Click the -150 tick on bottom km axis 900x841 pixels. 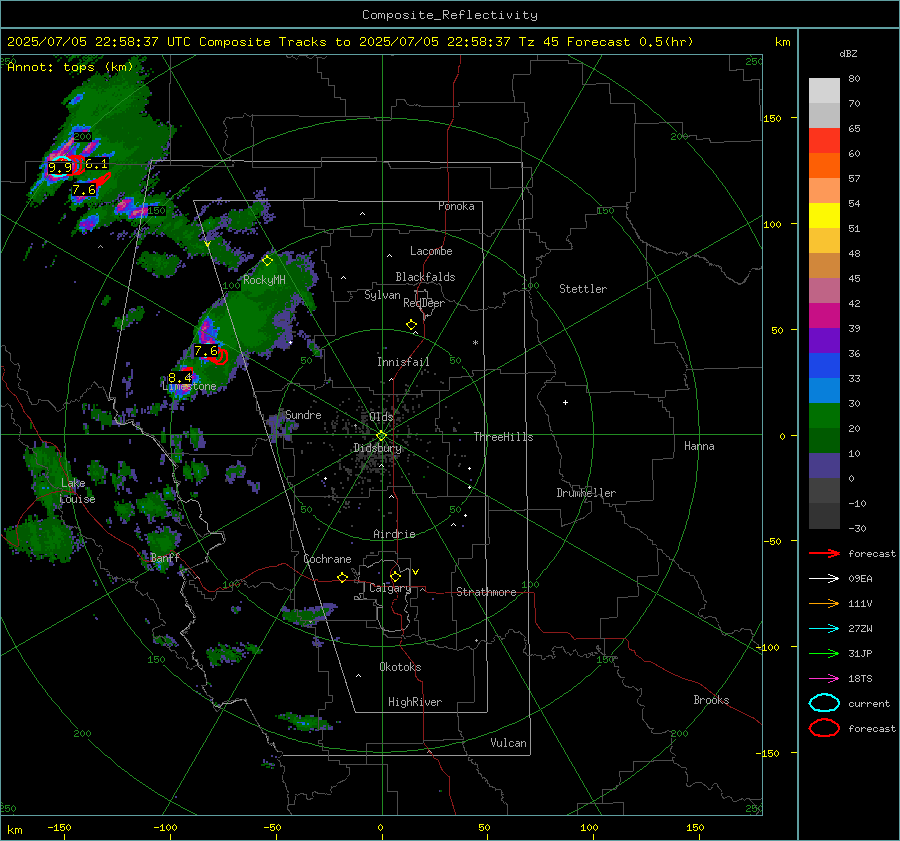59,828
